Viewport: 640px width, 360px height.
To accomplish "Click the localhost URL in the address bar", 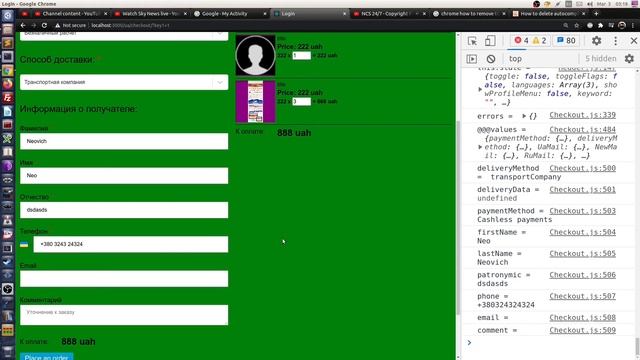I will tap(130, 25).
